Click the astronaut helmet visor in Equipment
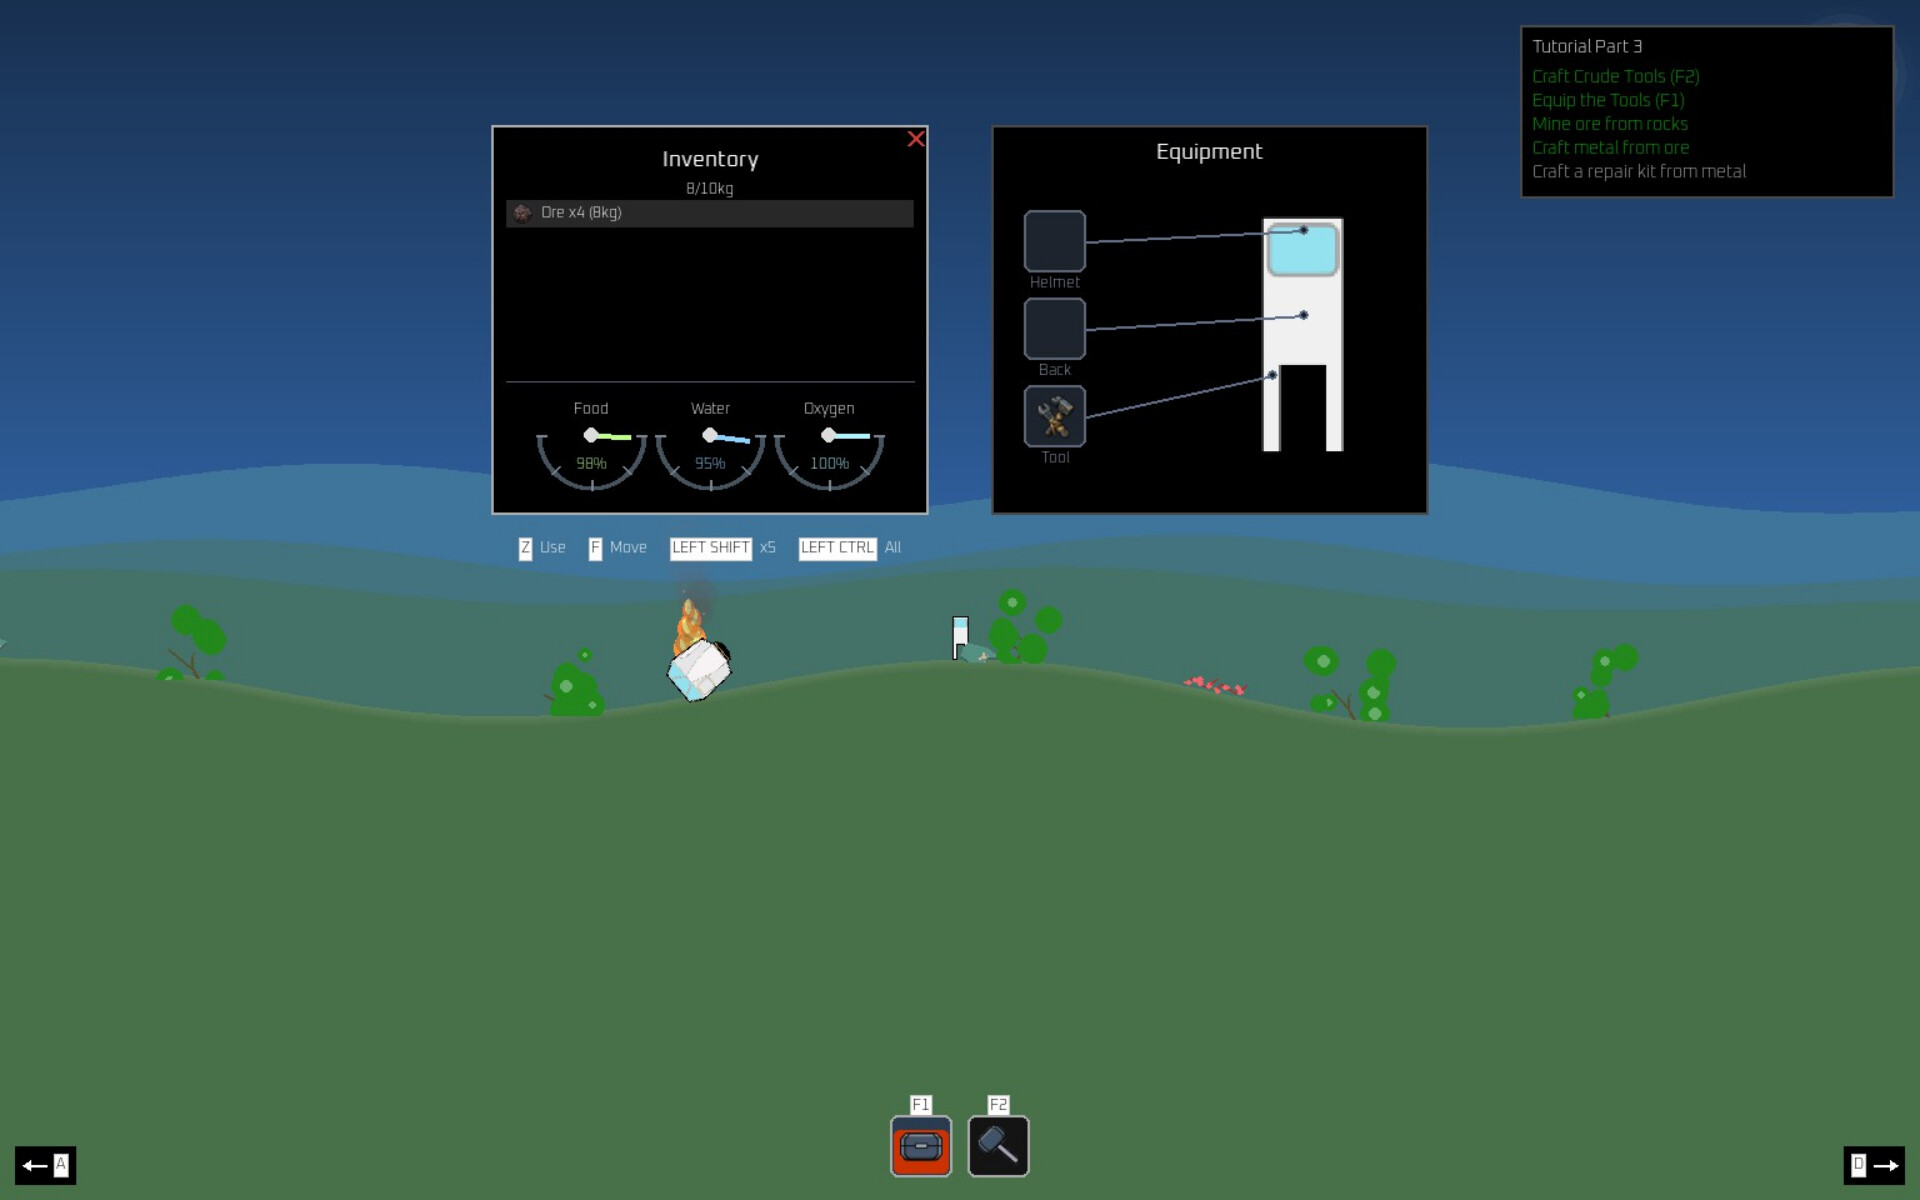 [x=1302, y=250]
